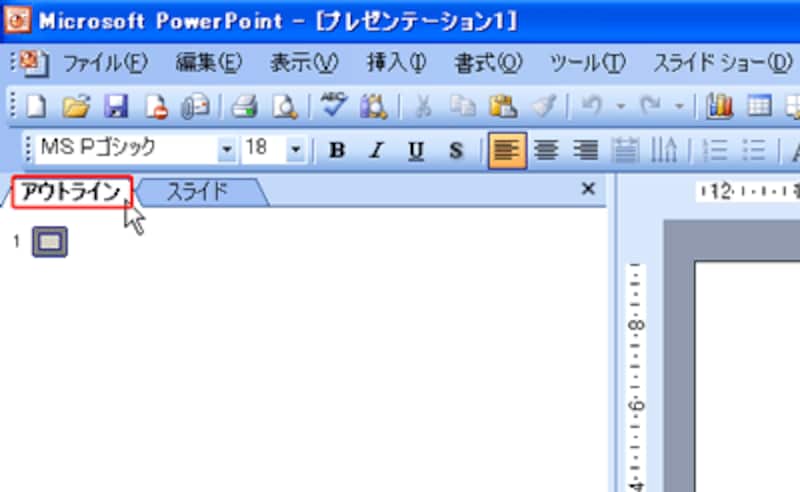
Task: Toggle Underline formatting
Action: [416, 150]
